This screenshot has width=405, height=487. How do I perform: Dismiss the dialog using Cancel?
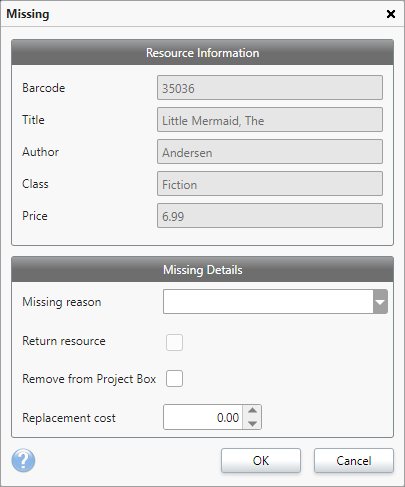pyautogui.click(x=354, y=460)
